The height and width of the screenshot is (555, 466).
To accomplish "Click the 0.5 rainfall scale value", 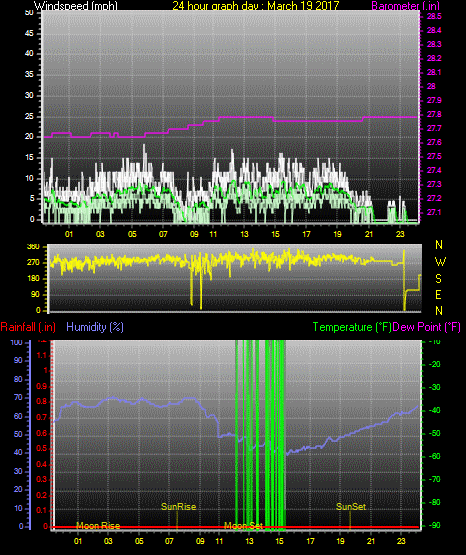I will (42, 448).
